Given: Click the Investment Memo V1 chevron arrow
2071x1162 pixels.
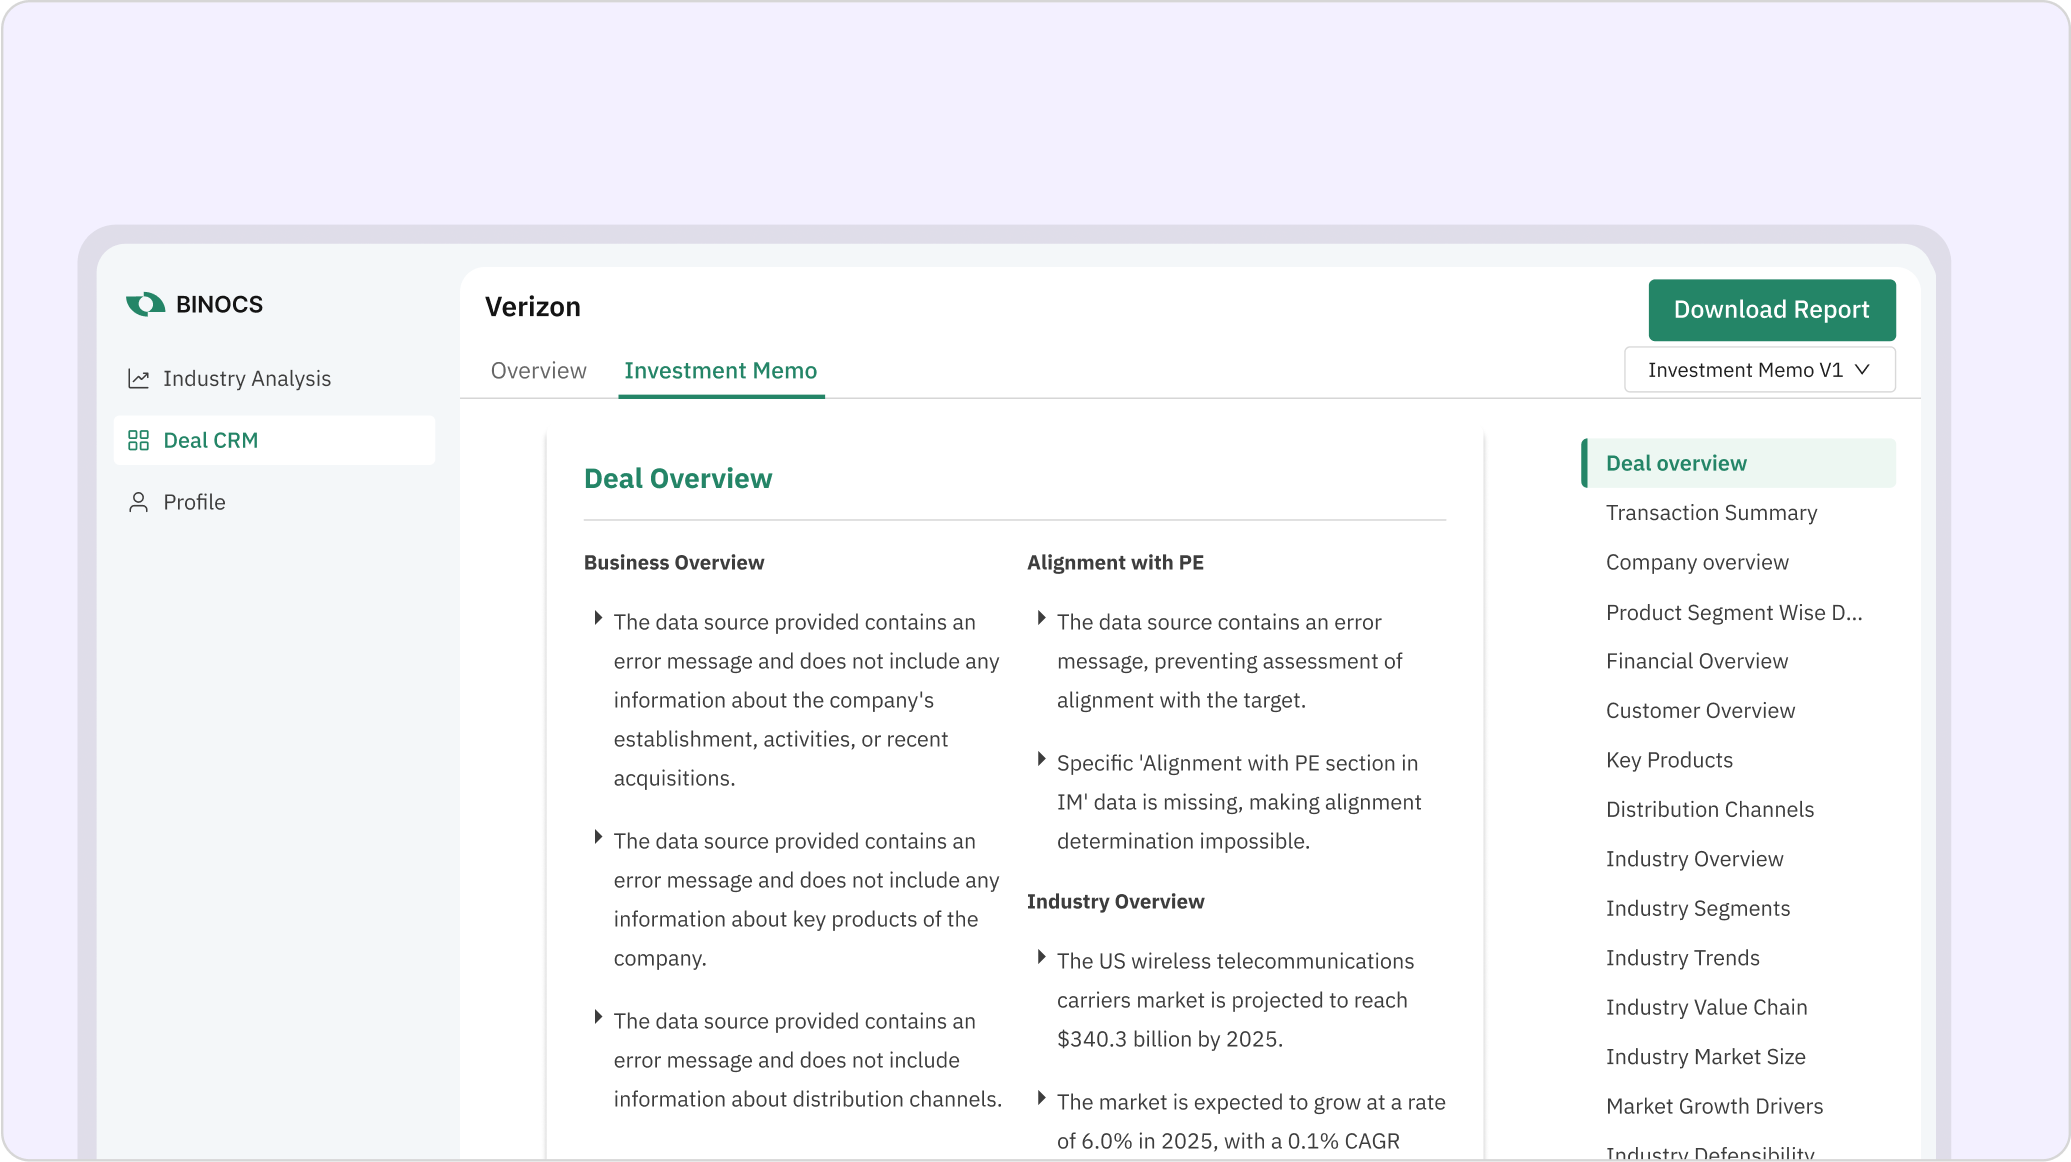Looking at the screenshot, I should tap(1862, 370).
